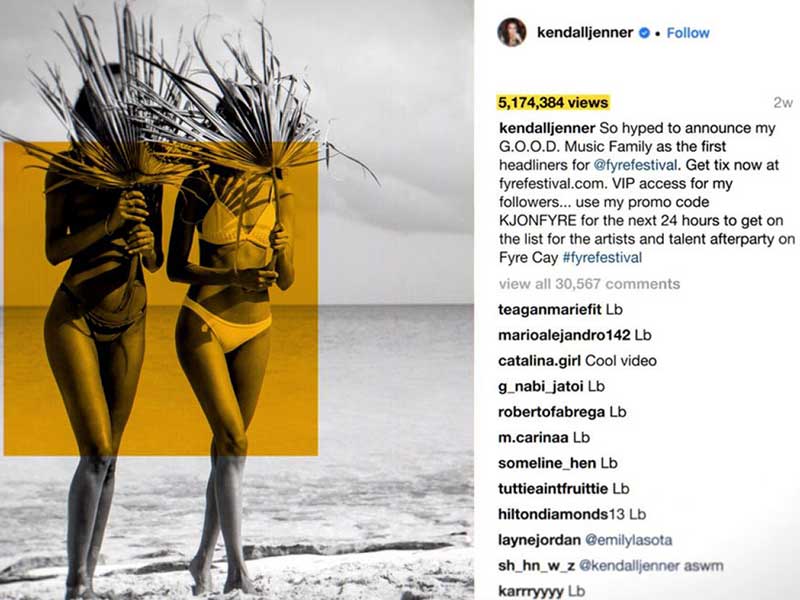Image resolution: width=800 pixels, height=600 pixels.
Task: Expand view all 30,567 comments
Action: (589, 284)
